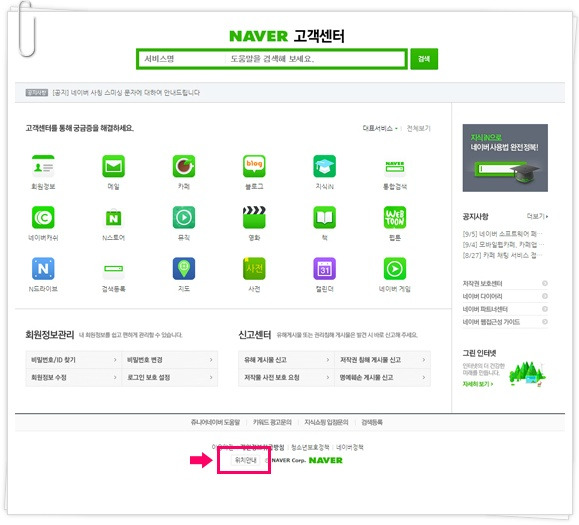Open the 블로그 blog help icon
This screenshot has height=525, width=579.
254,167
